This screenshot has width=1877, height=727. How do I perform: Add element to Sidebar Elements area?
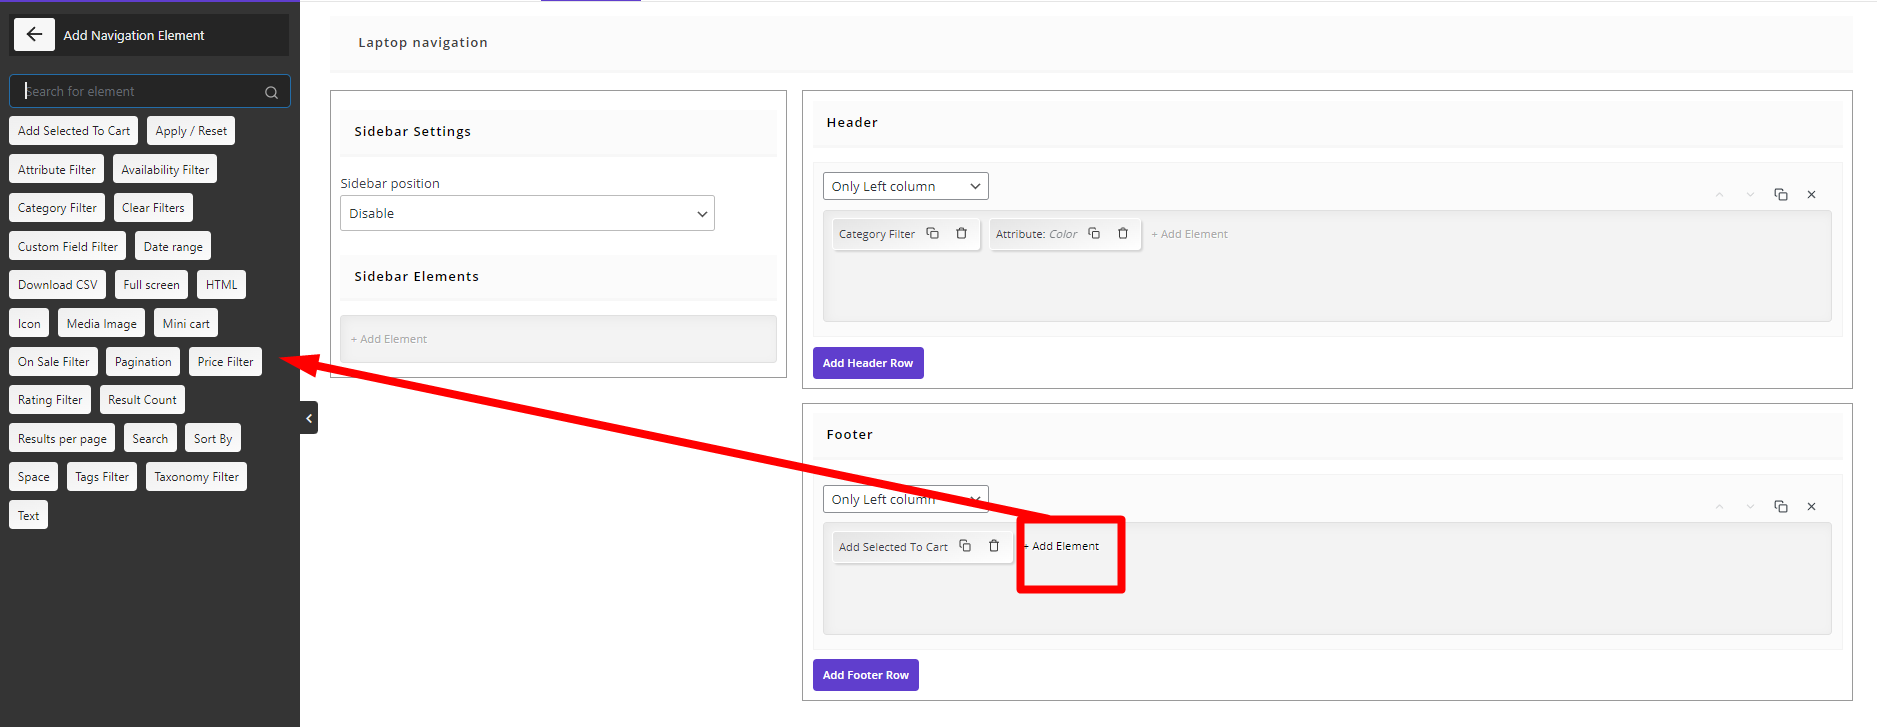click(389, 339)
